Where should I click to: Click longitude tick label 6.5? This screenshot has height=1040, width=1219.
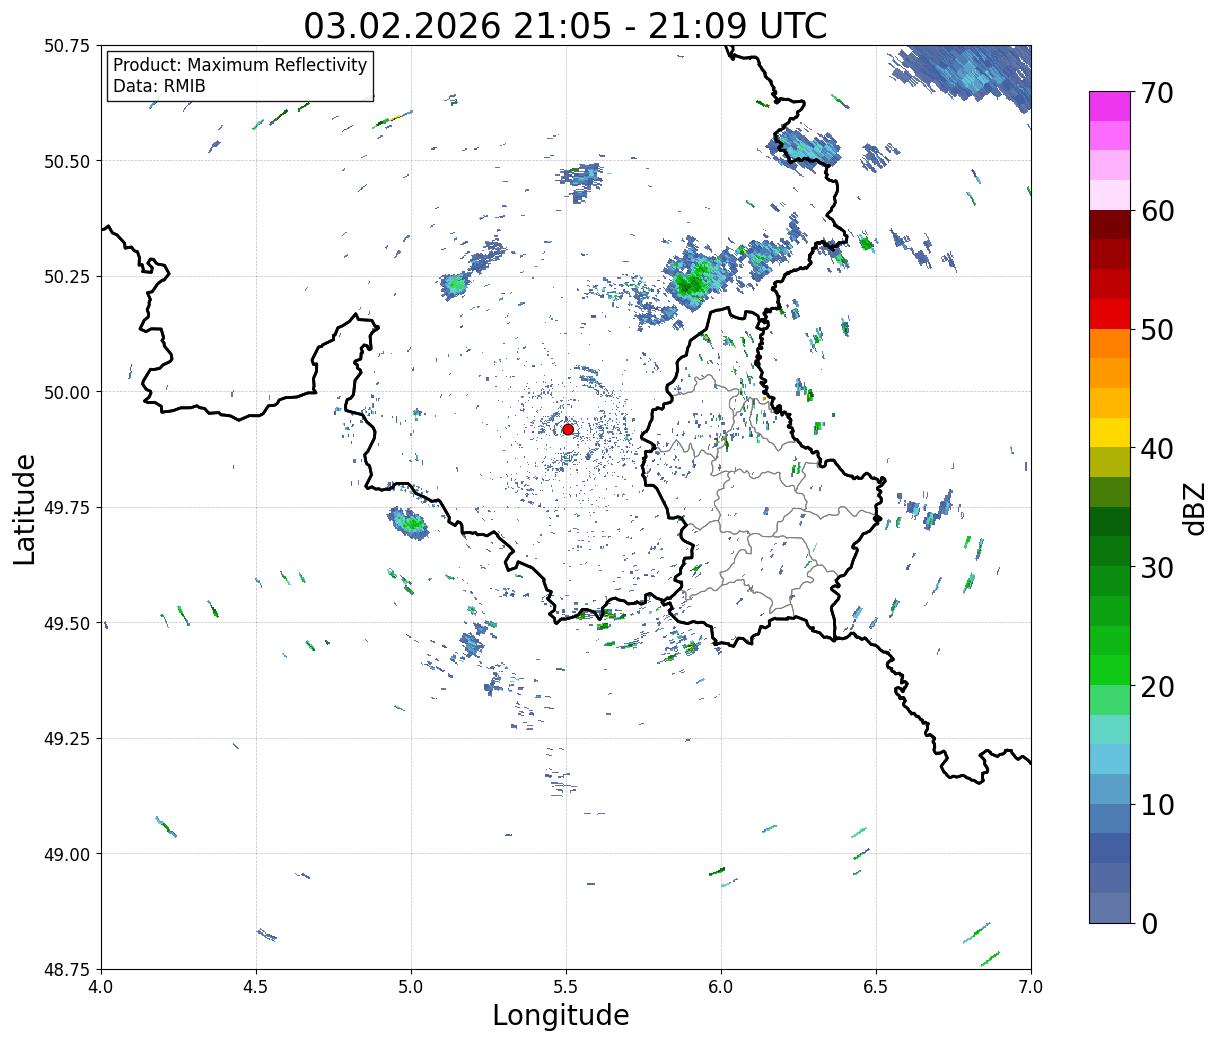[x=876, y=987]
